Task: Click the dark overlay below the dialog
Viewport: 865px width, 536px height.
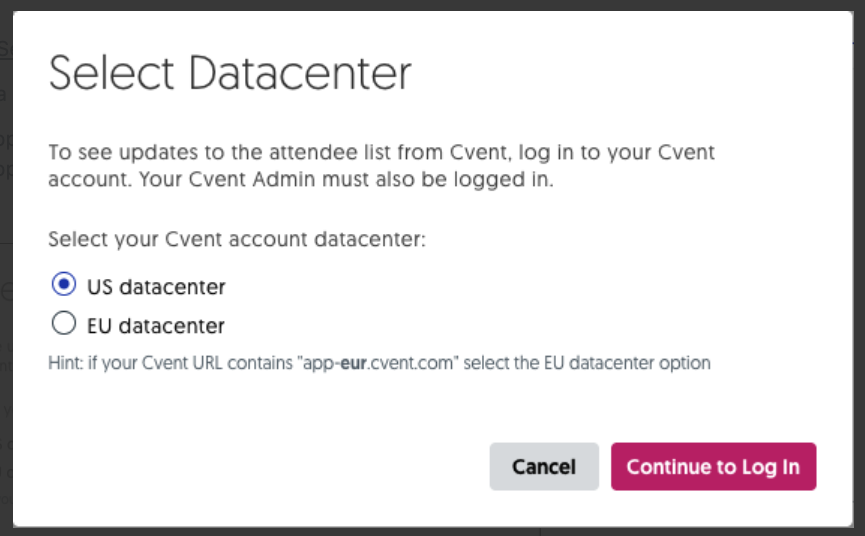Action: click(x=432, y=532)
